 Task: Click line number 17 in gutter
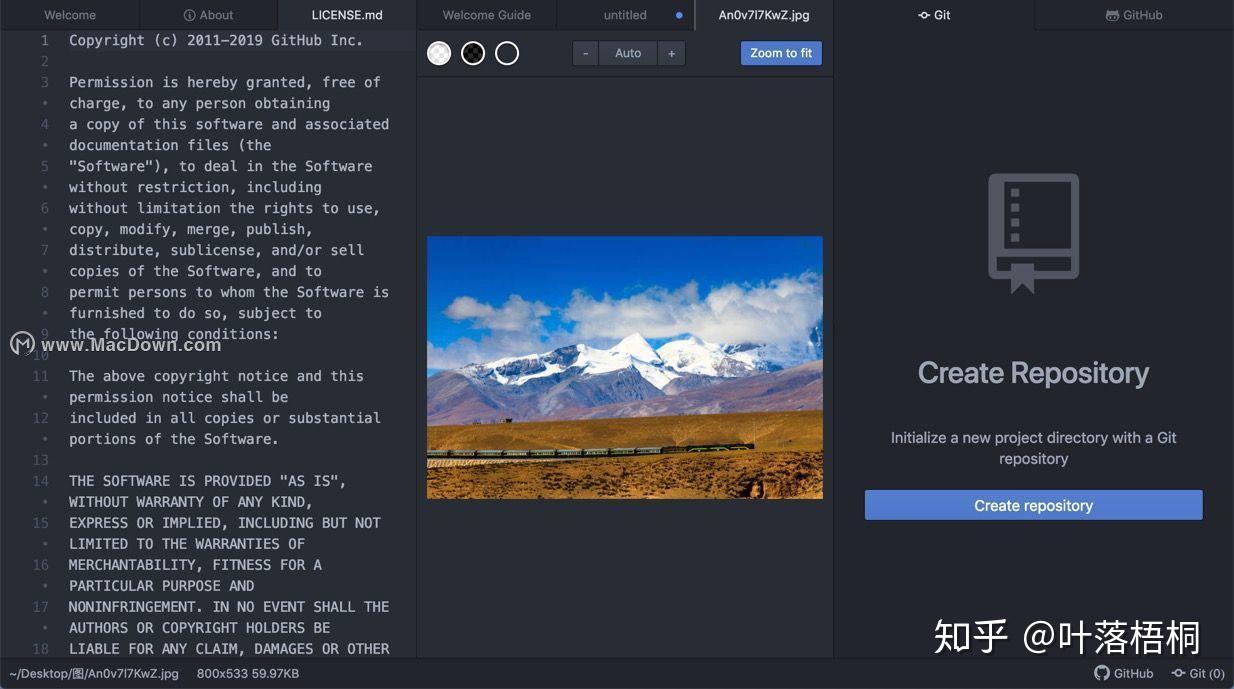pos(40,607)
